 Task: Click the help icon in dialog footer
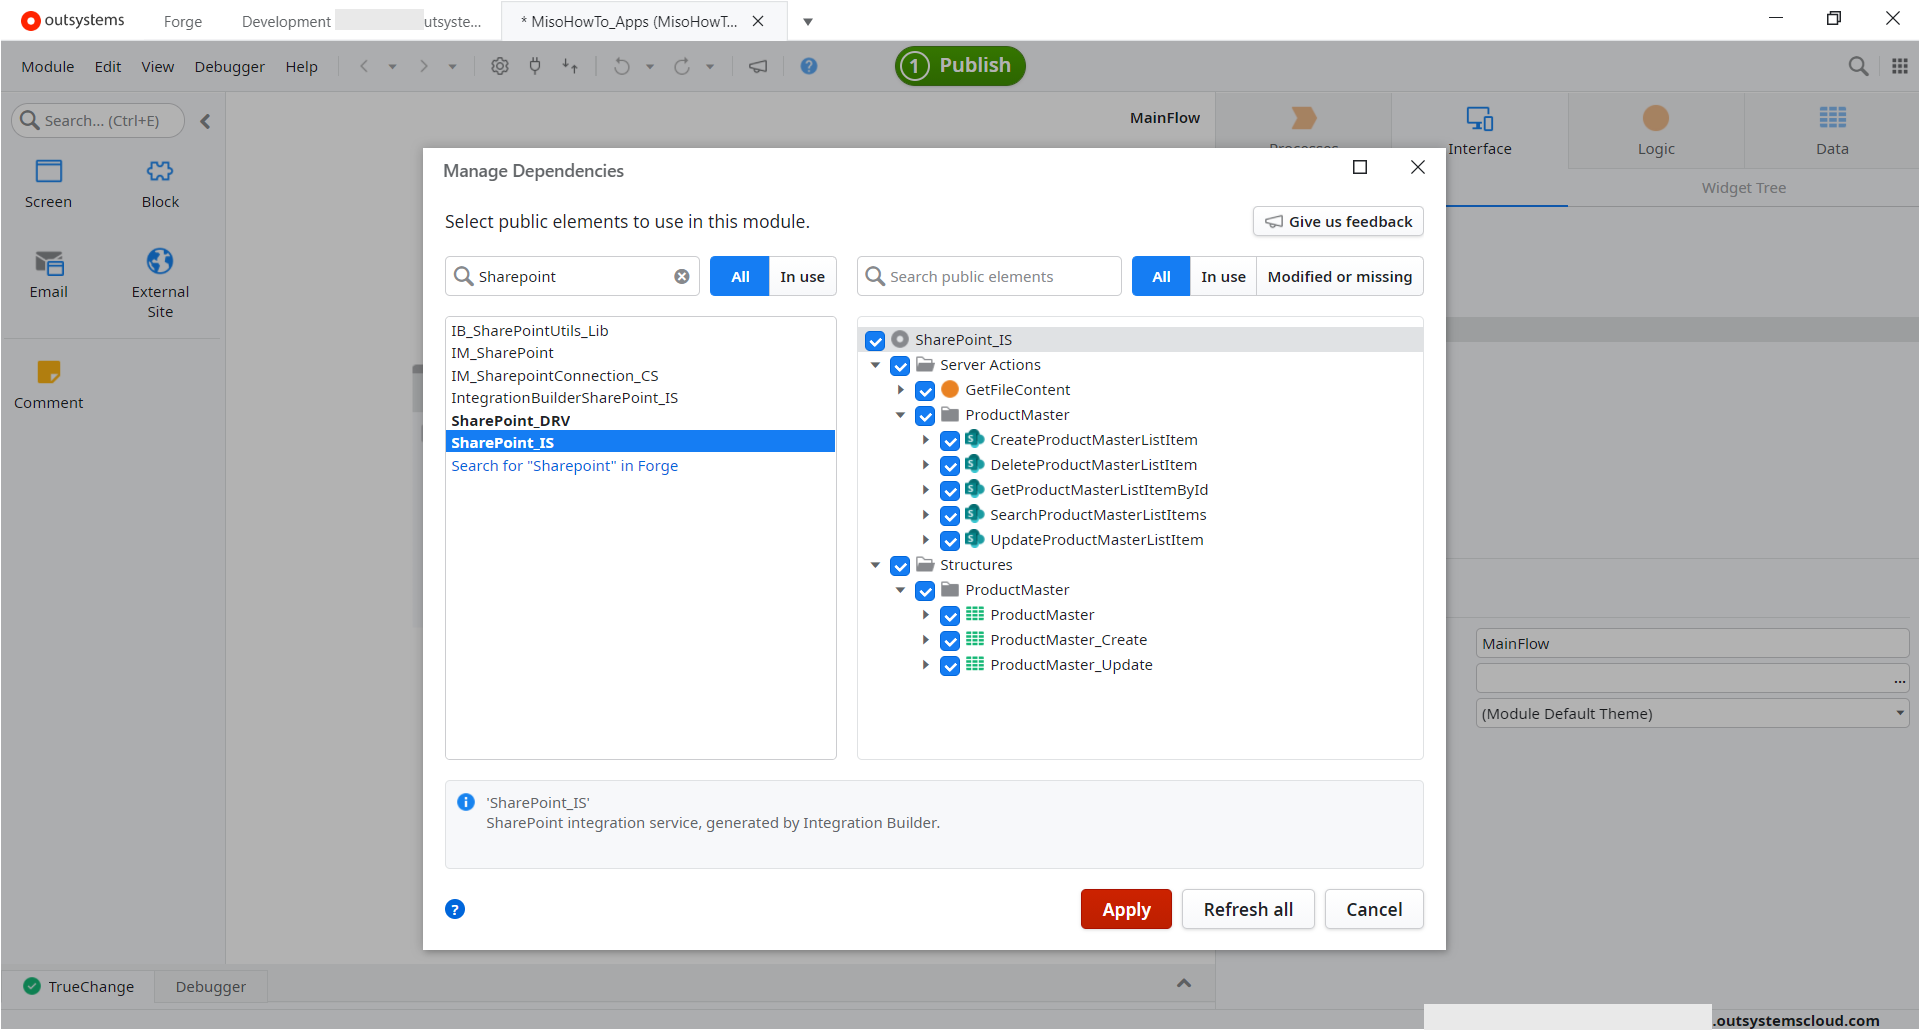(x=455, y=909)
